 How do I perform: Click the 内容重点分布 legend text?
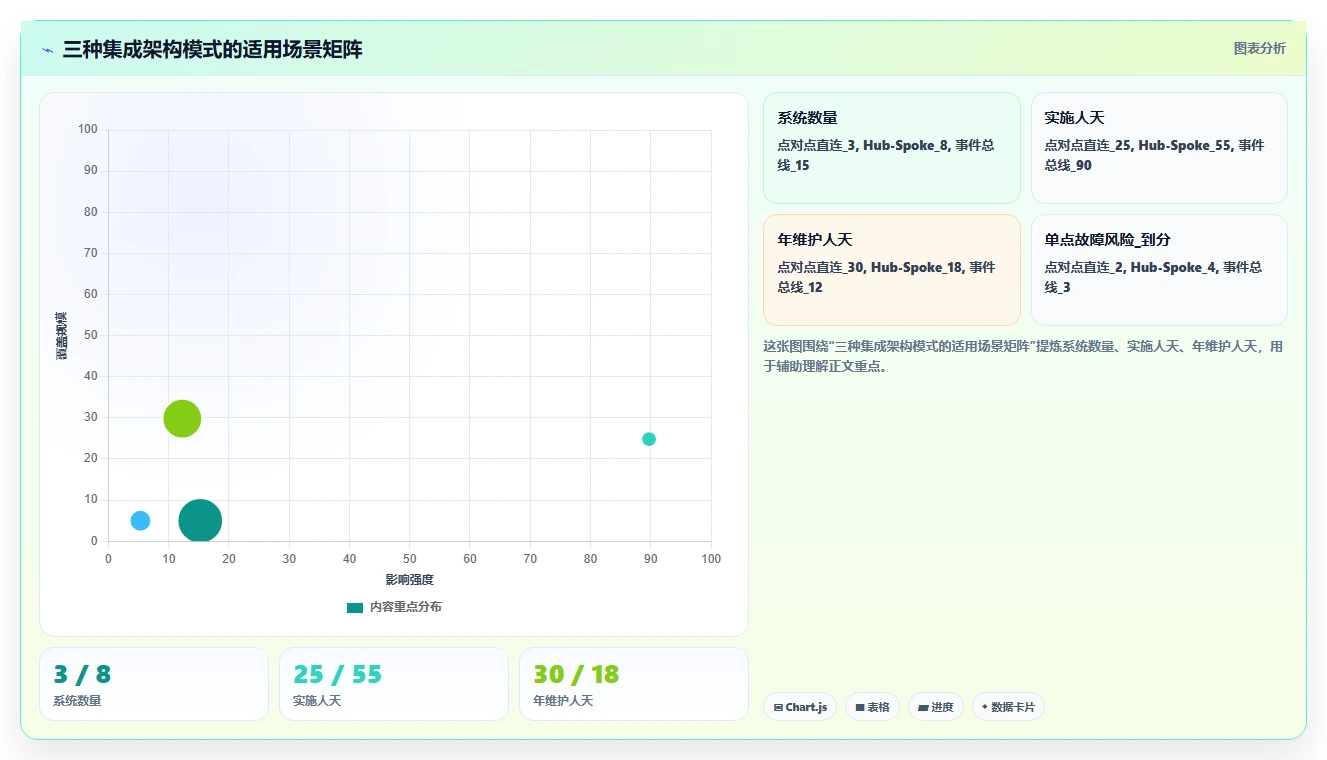click(405, 607)
